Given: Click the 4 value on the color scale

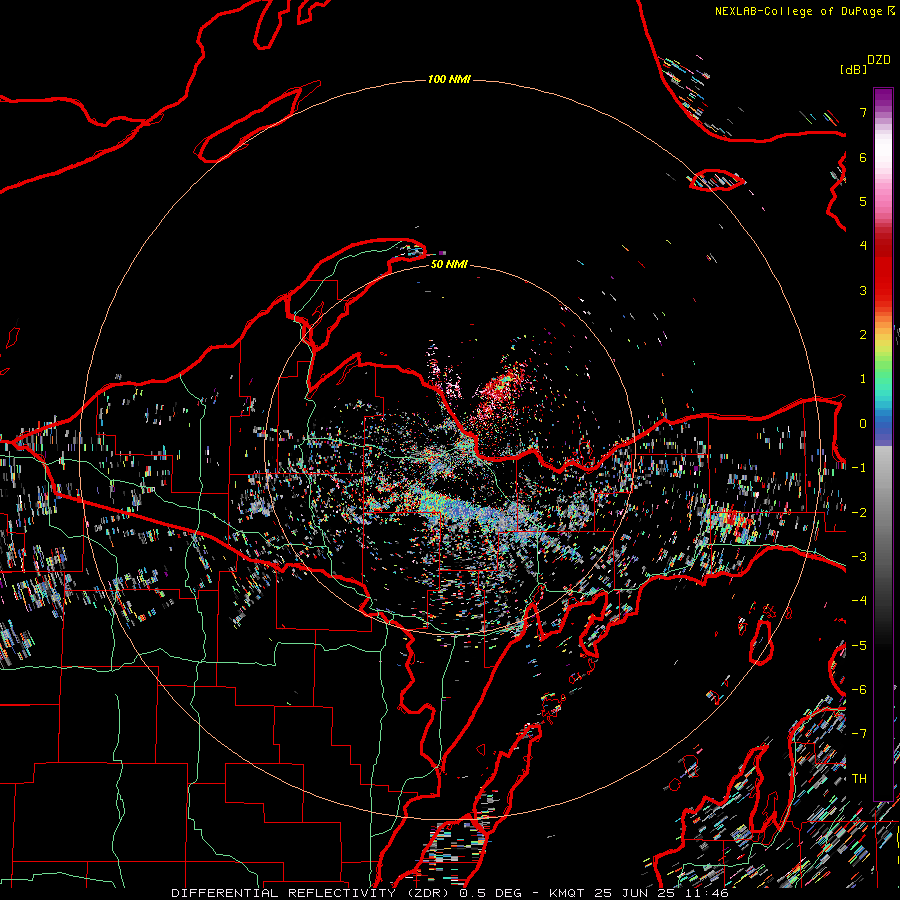Looking at the screenshot, I should coord(863,246).
